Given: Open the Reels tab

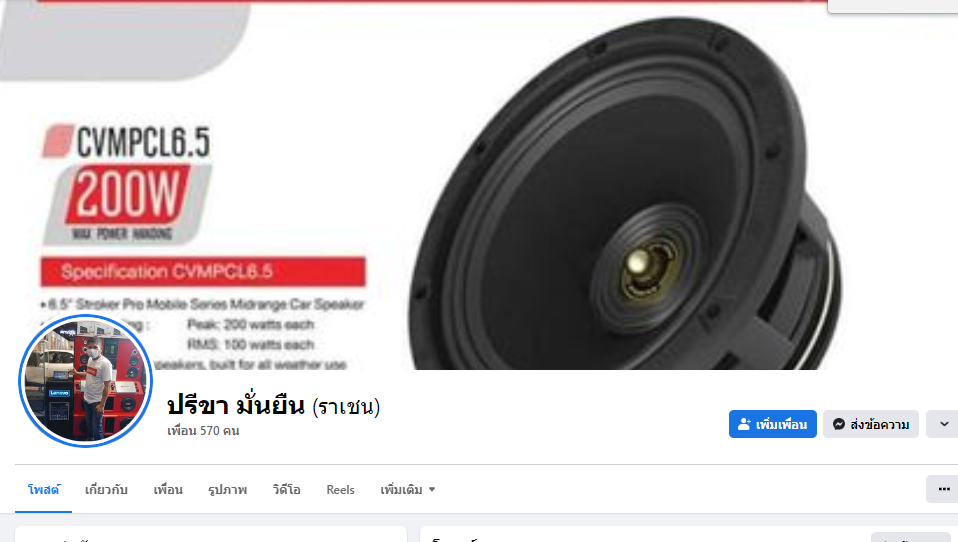Looking at the screenshot, I should pos(340,489).
